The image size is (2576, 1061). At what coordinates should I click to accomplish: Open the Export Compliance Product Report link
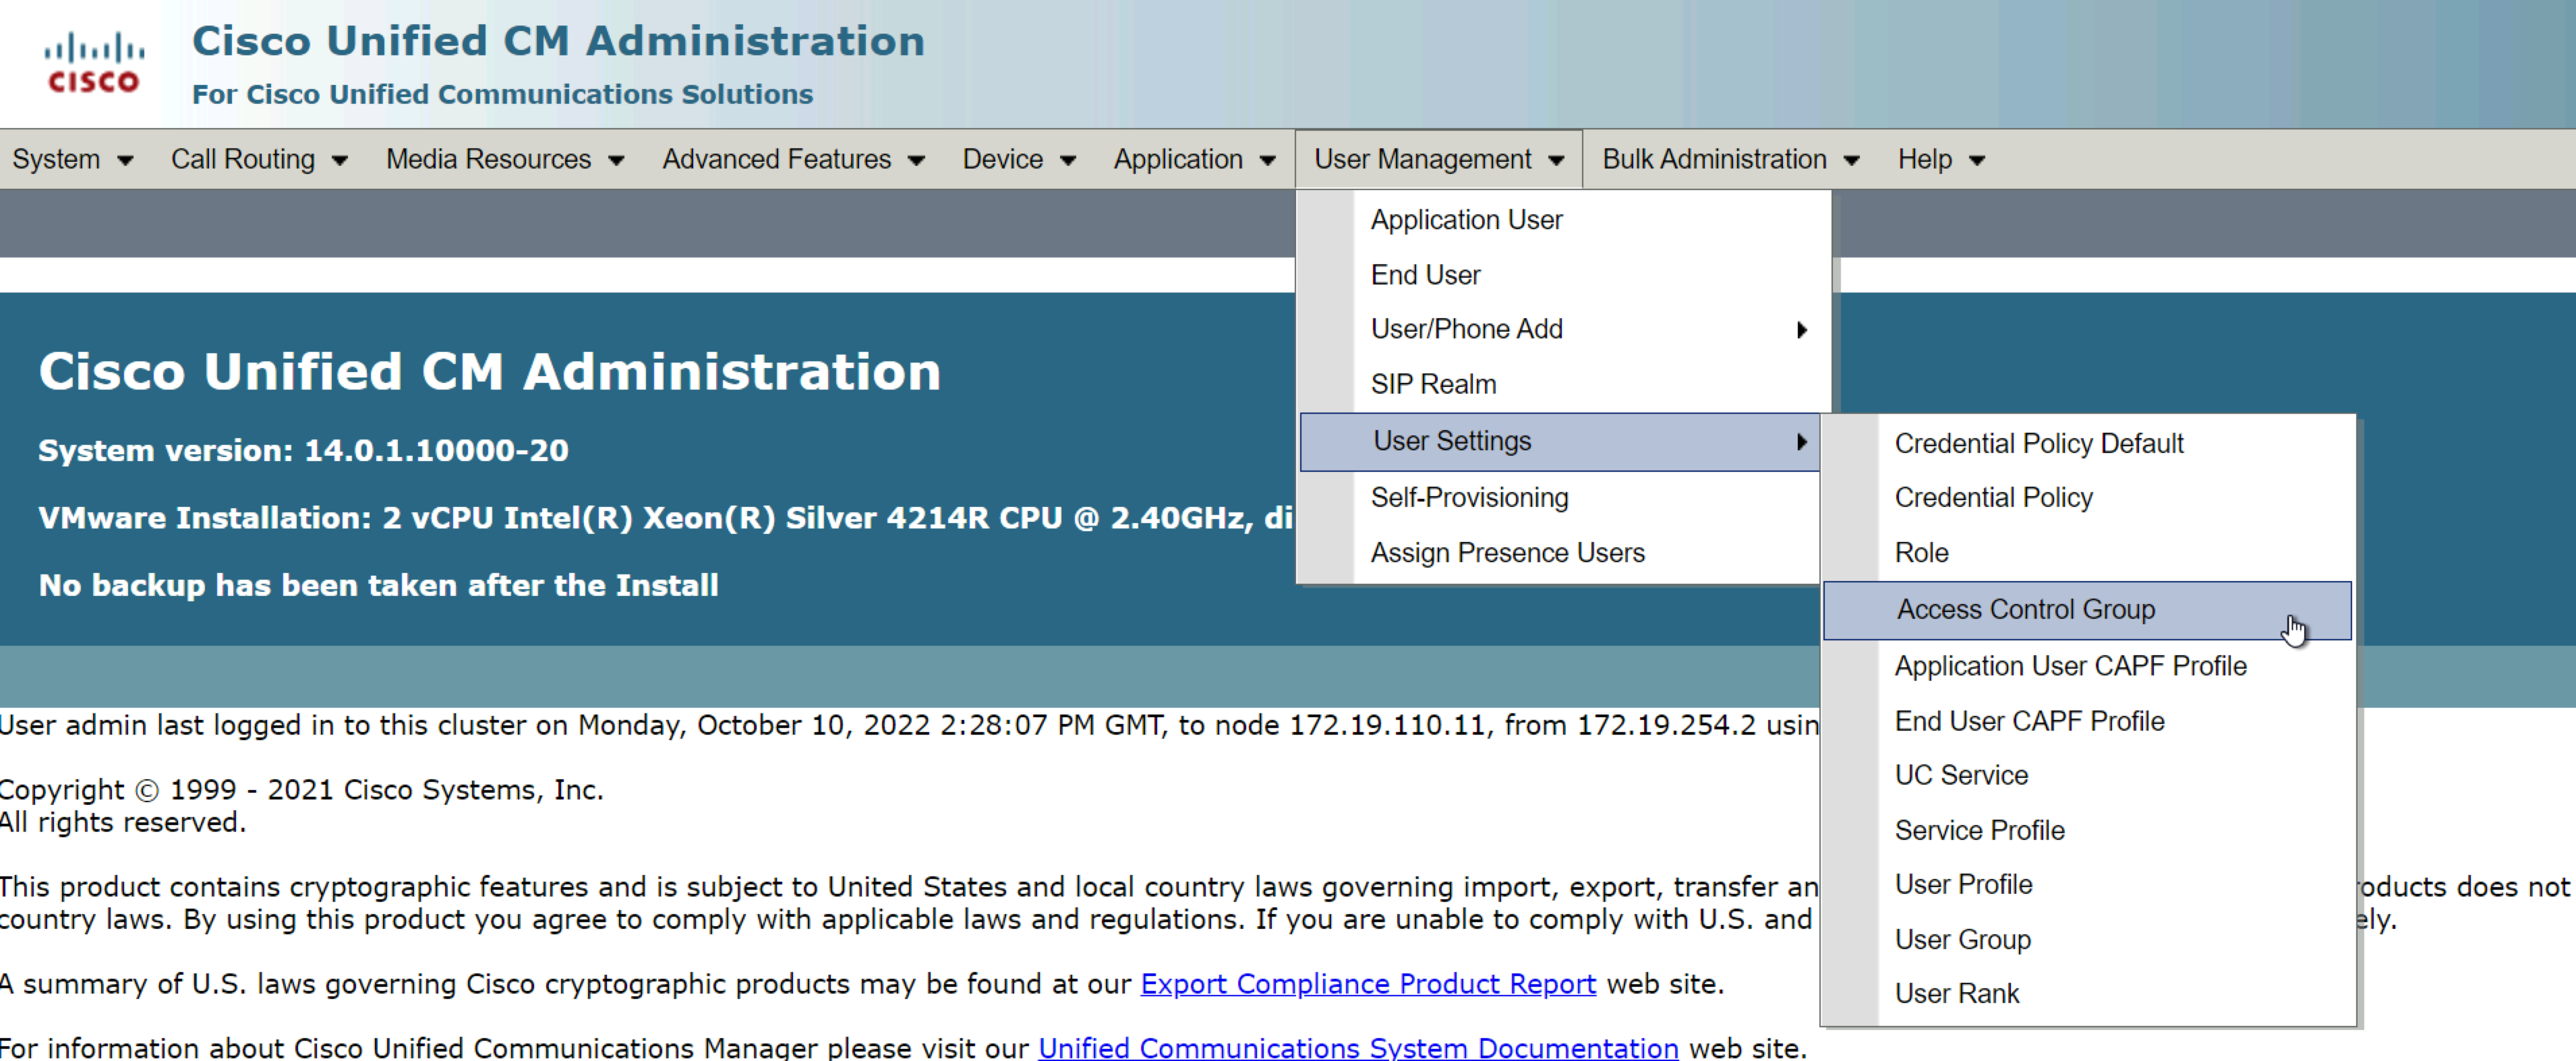tap(1368, 984)
